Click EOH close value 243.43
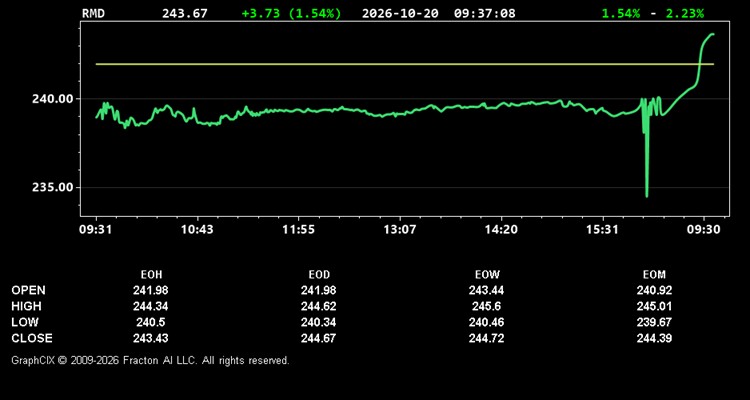 [x=151, y=338]
